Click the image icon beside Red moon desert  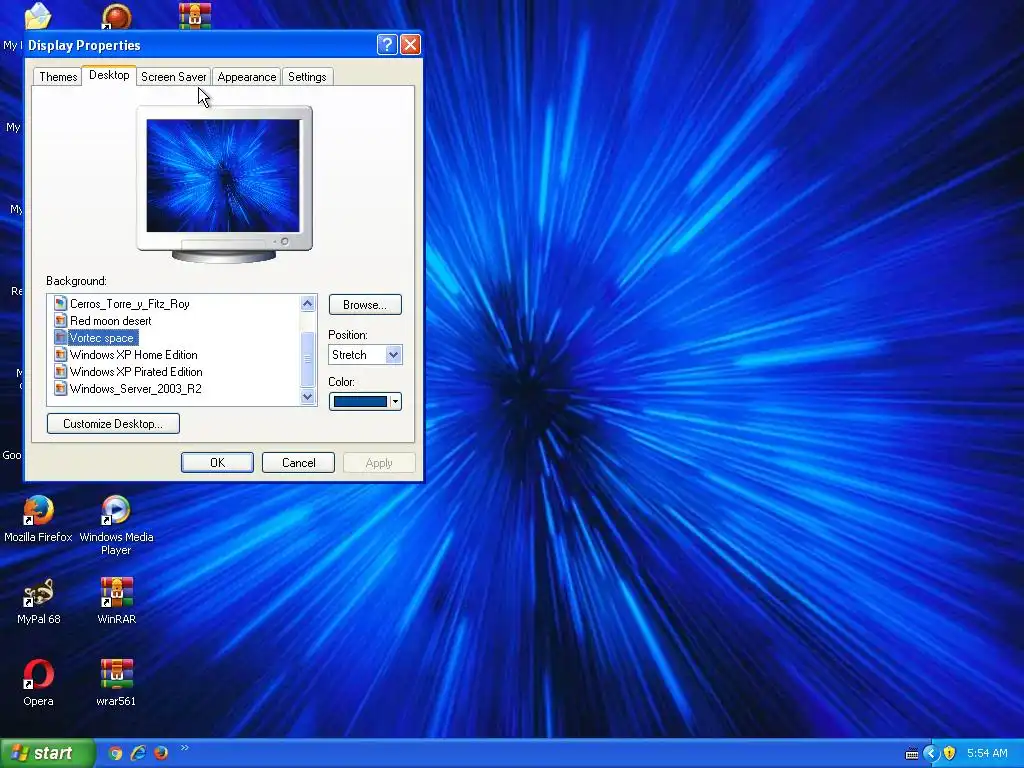(x=60, y=321)
